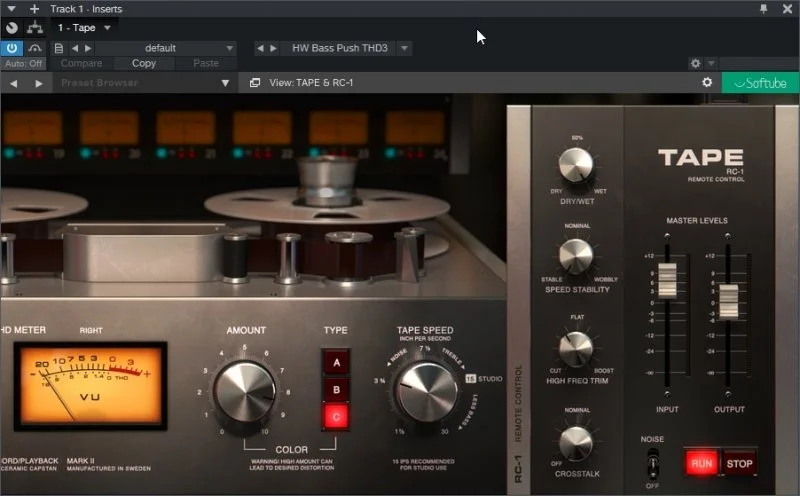Click the red RUN button
The image size is (800, 496).
(x=702, y=464)
